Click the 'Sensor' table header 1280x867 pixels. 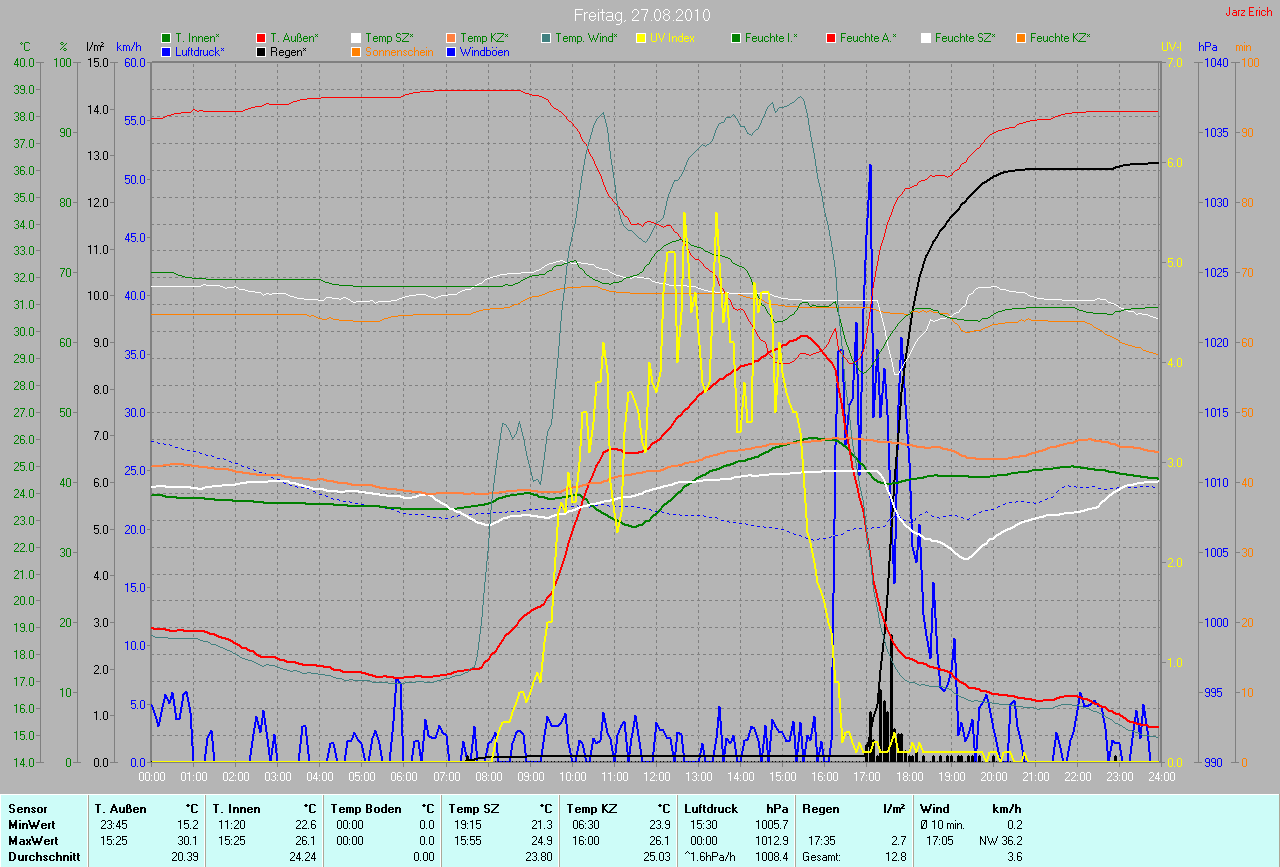(27, 809)
